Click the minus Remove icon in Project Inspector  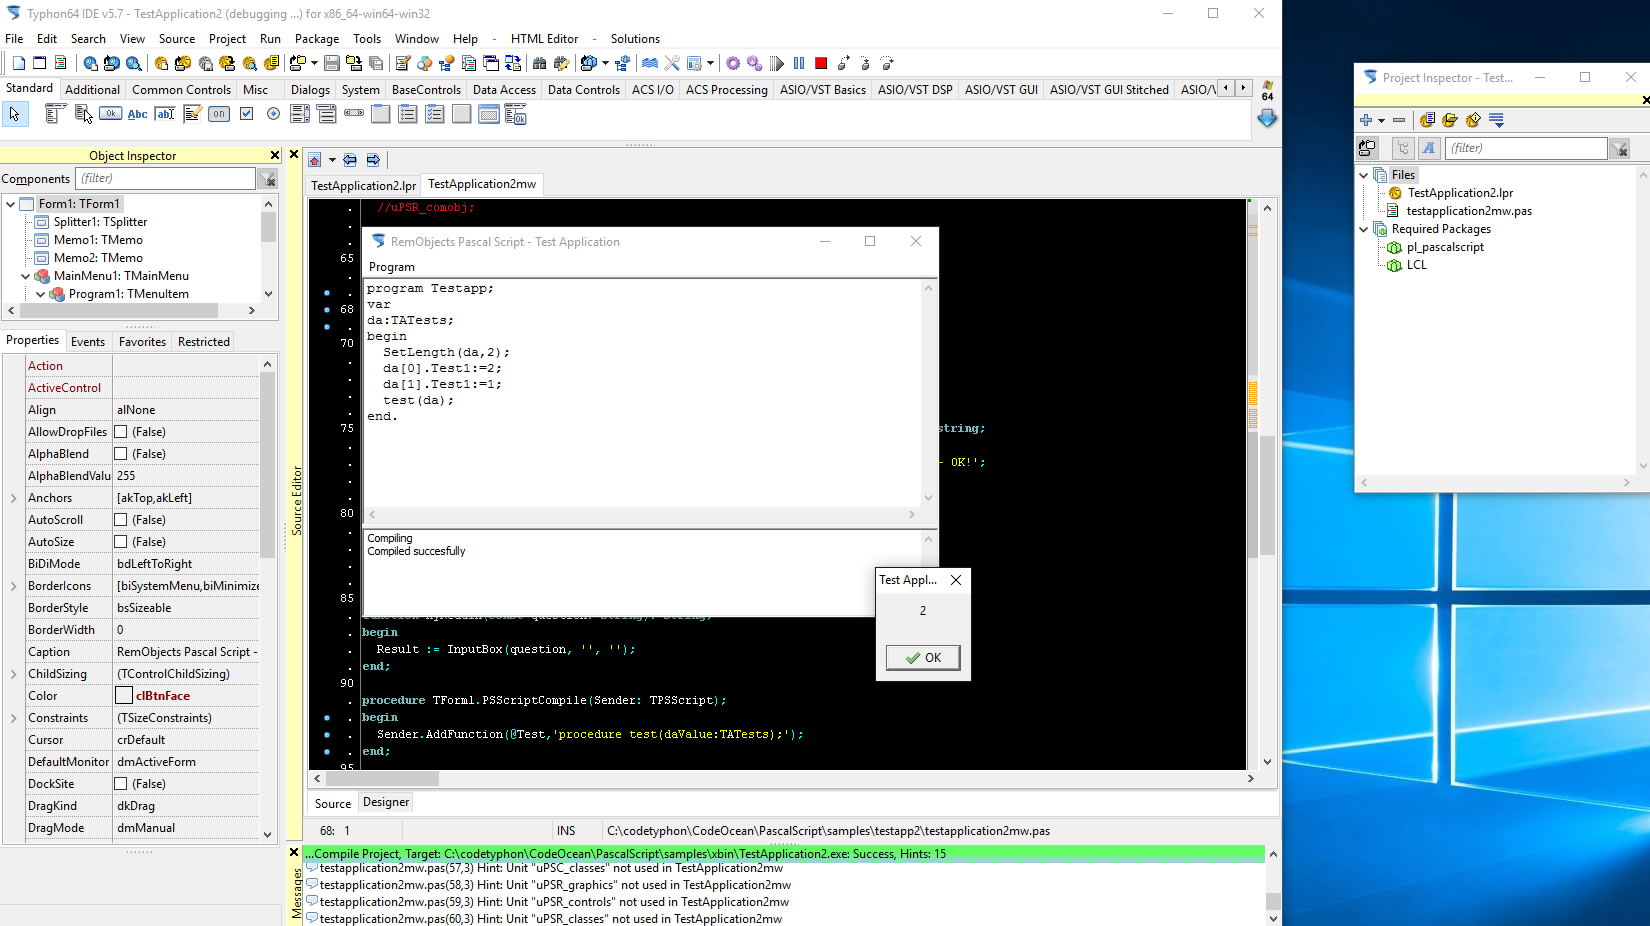click(x=1399, y=120)
